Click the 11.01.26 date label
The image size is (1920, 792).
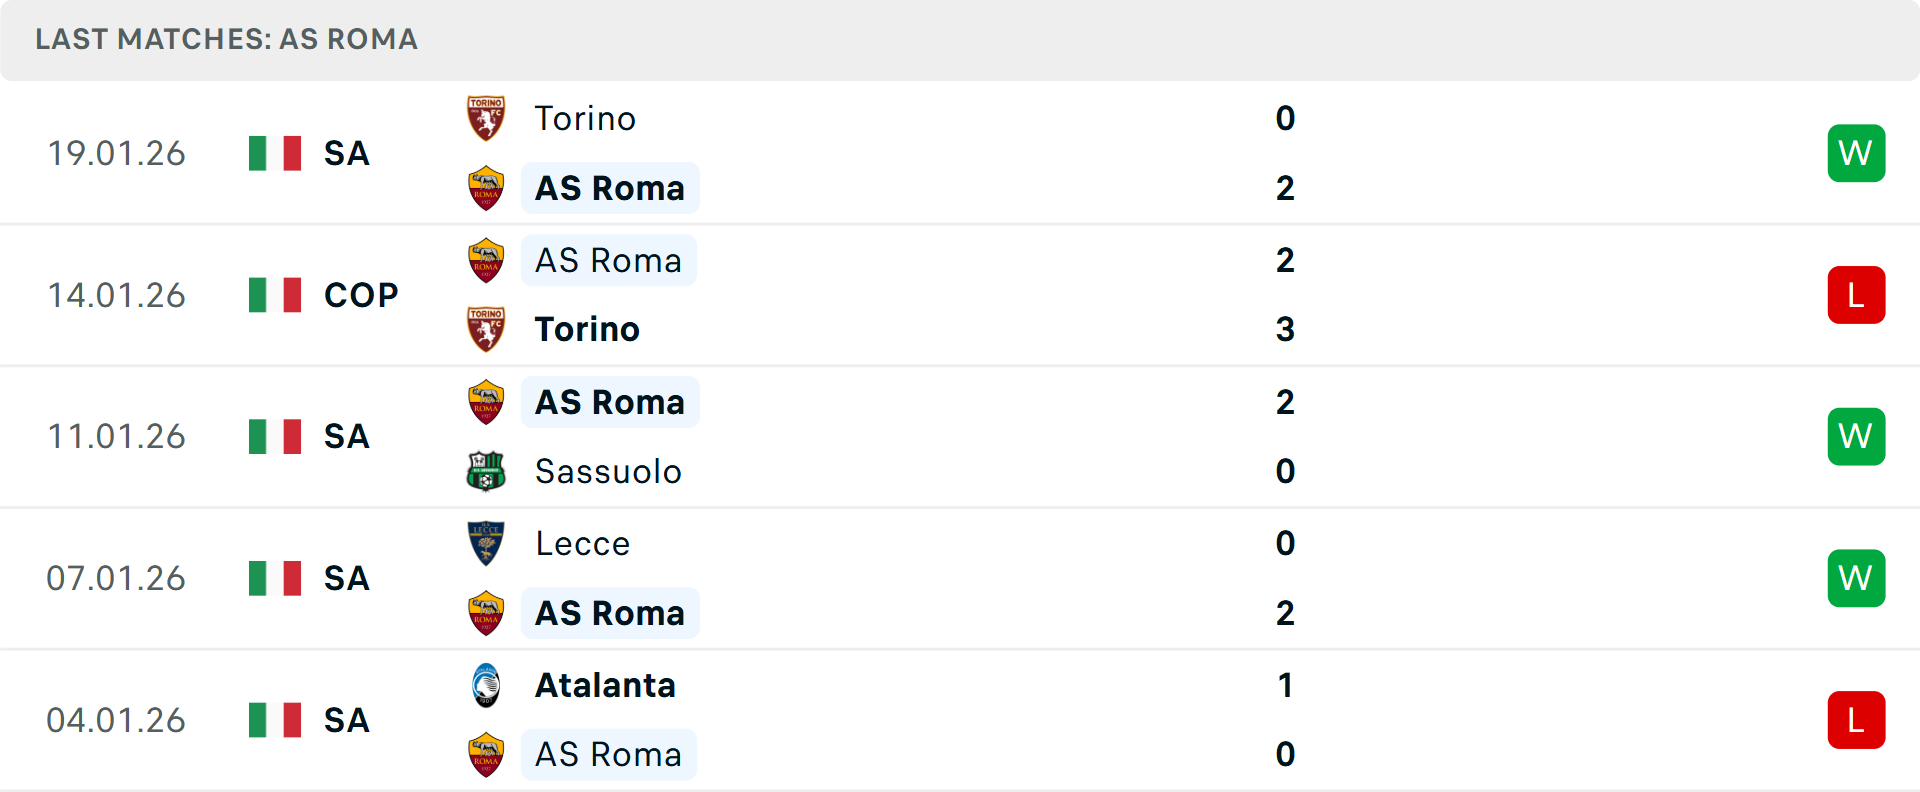point(116,436)
